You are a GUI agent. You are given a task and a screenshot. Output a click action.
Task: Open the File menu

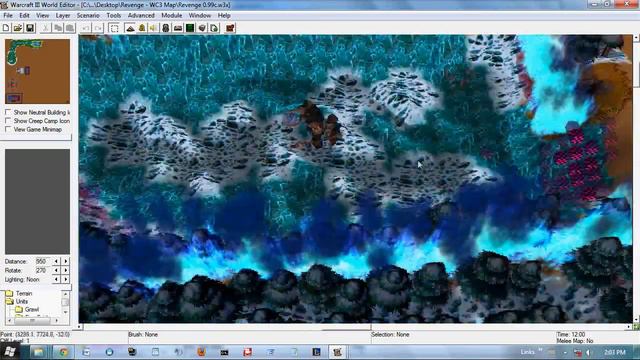[x=8, y=16]
